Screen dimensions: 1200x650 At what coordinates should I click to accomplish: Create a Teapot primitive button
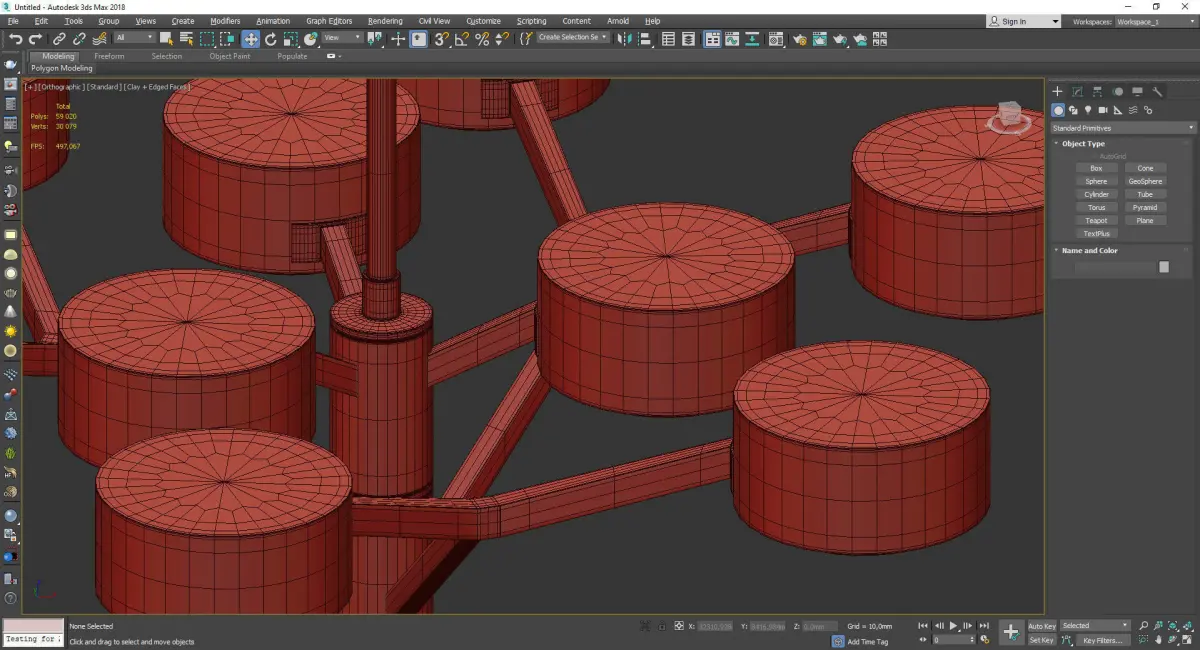[x=1096, y=220]
